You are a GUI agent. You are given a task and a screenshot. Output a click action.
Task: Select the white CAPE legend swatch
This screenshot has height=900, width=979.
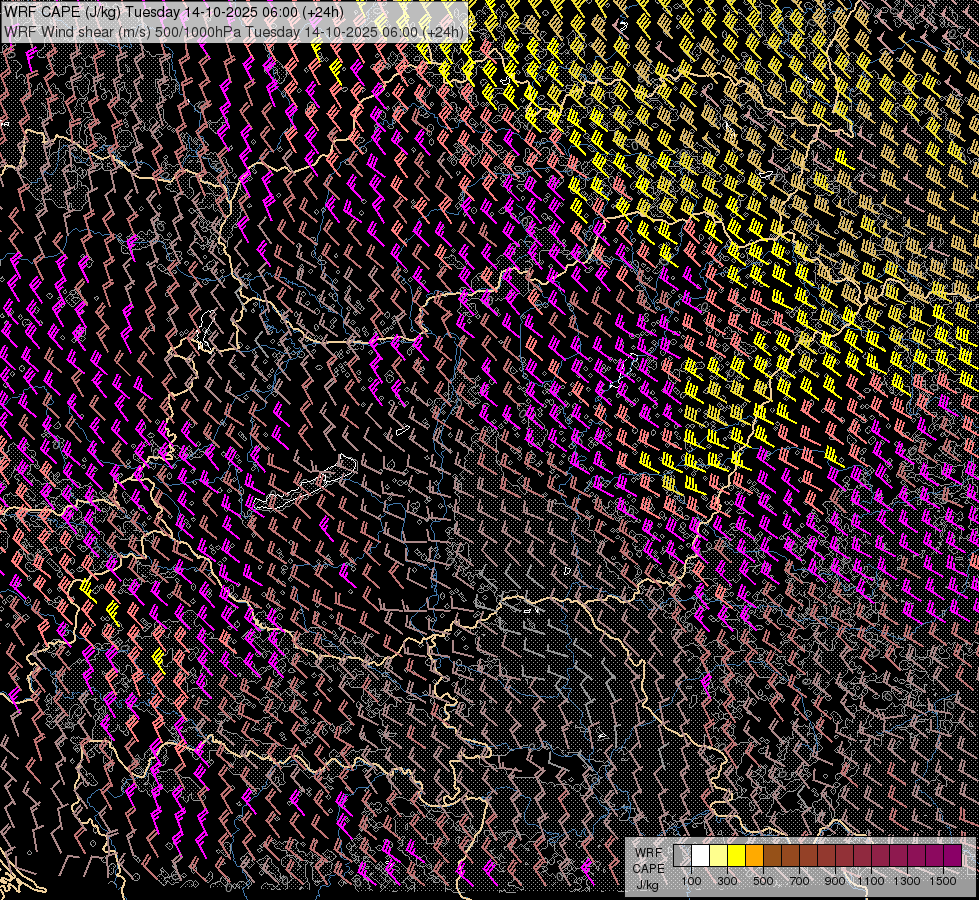click(701, 856)
